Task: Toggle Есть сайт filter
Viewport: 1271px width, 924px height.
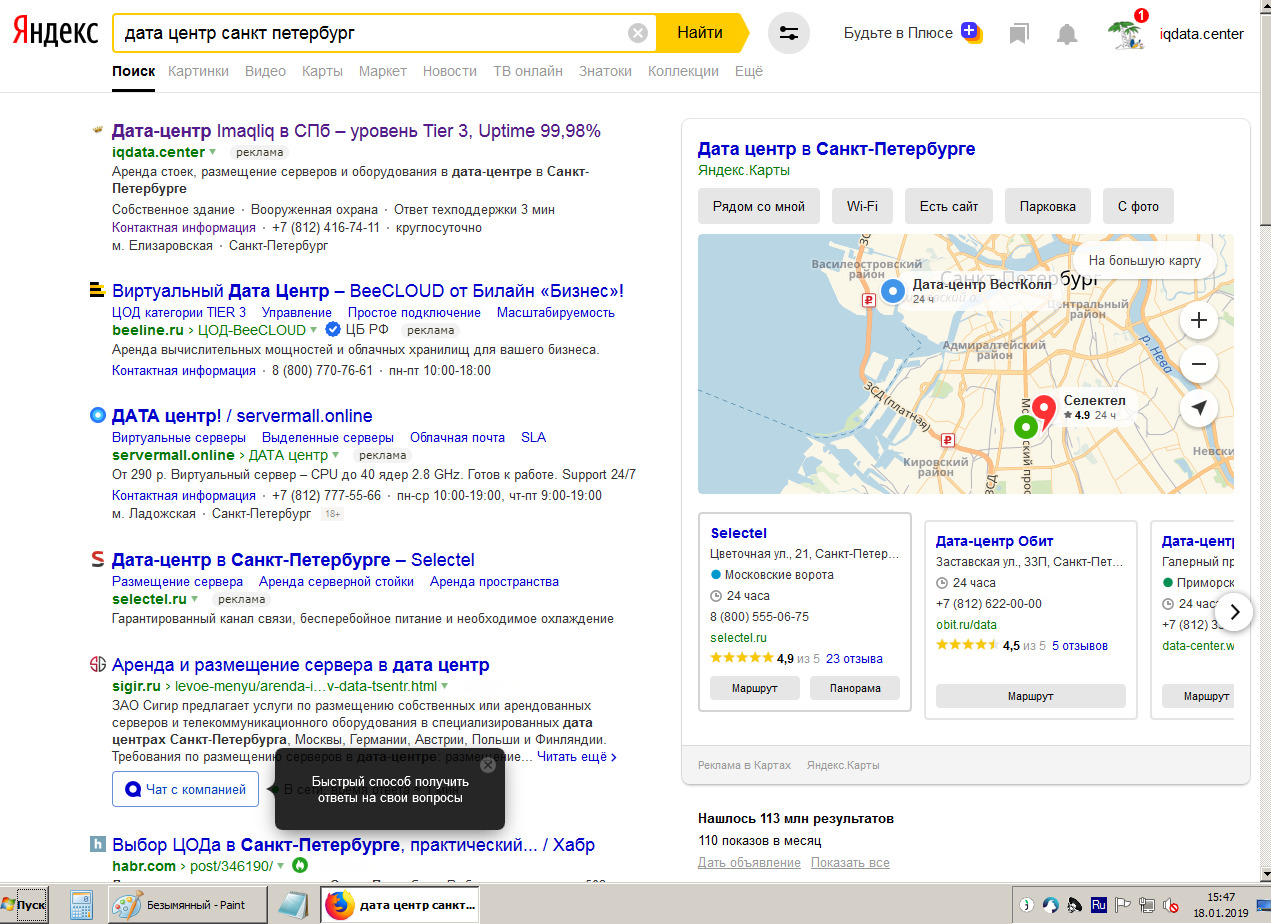Action: pos(949,206)
